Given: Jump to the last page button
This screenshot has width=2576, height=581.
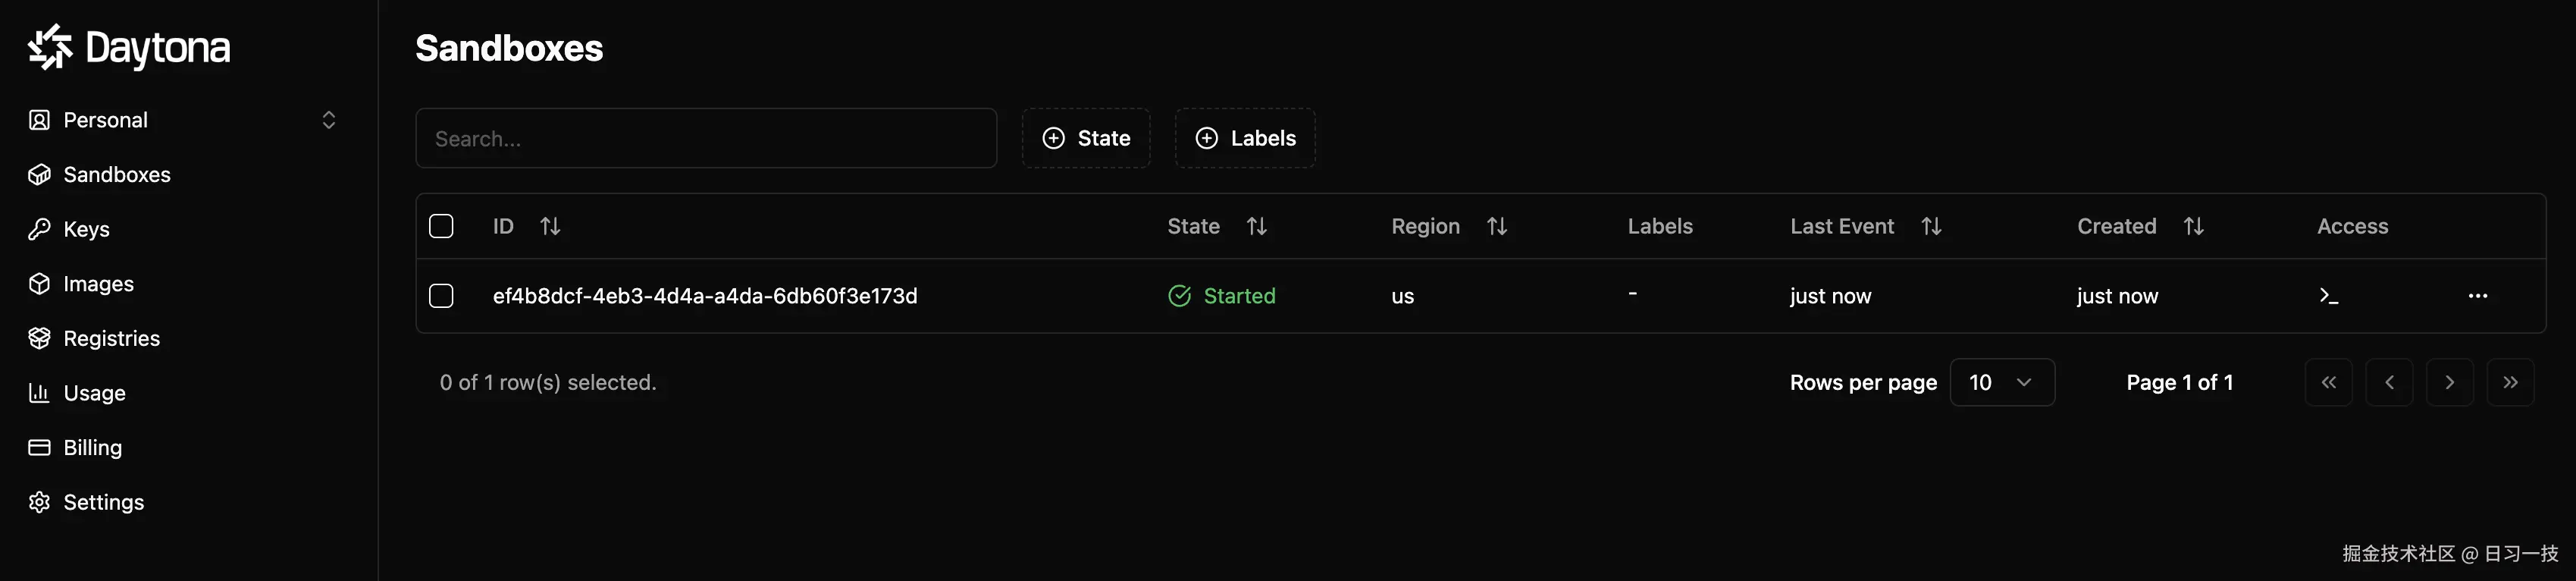Looking at the screenshot, I should point(2510,383).
